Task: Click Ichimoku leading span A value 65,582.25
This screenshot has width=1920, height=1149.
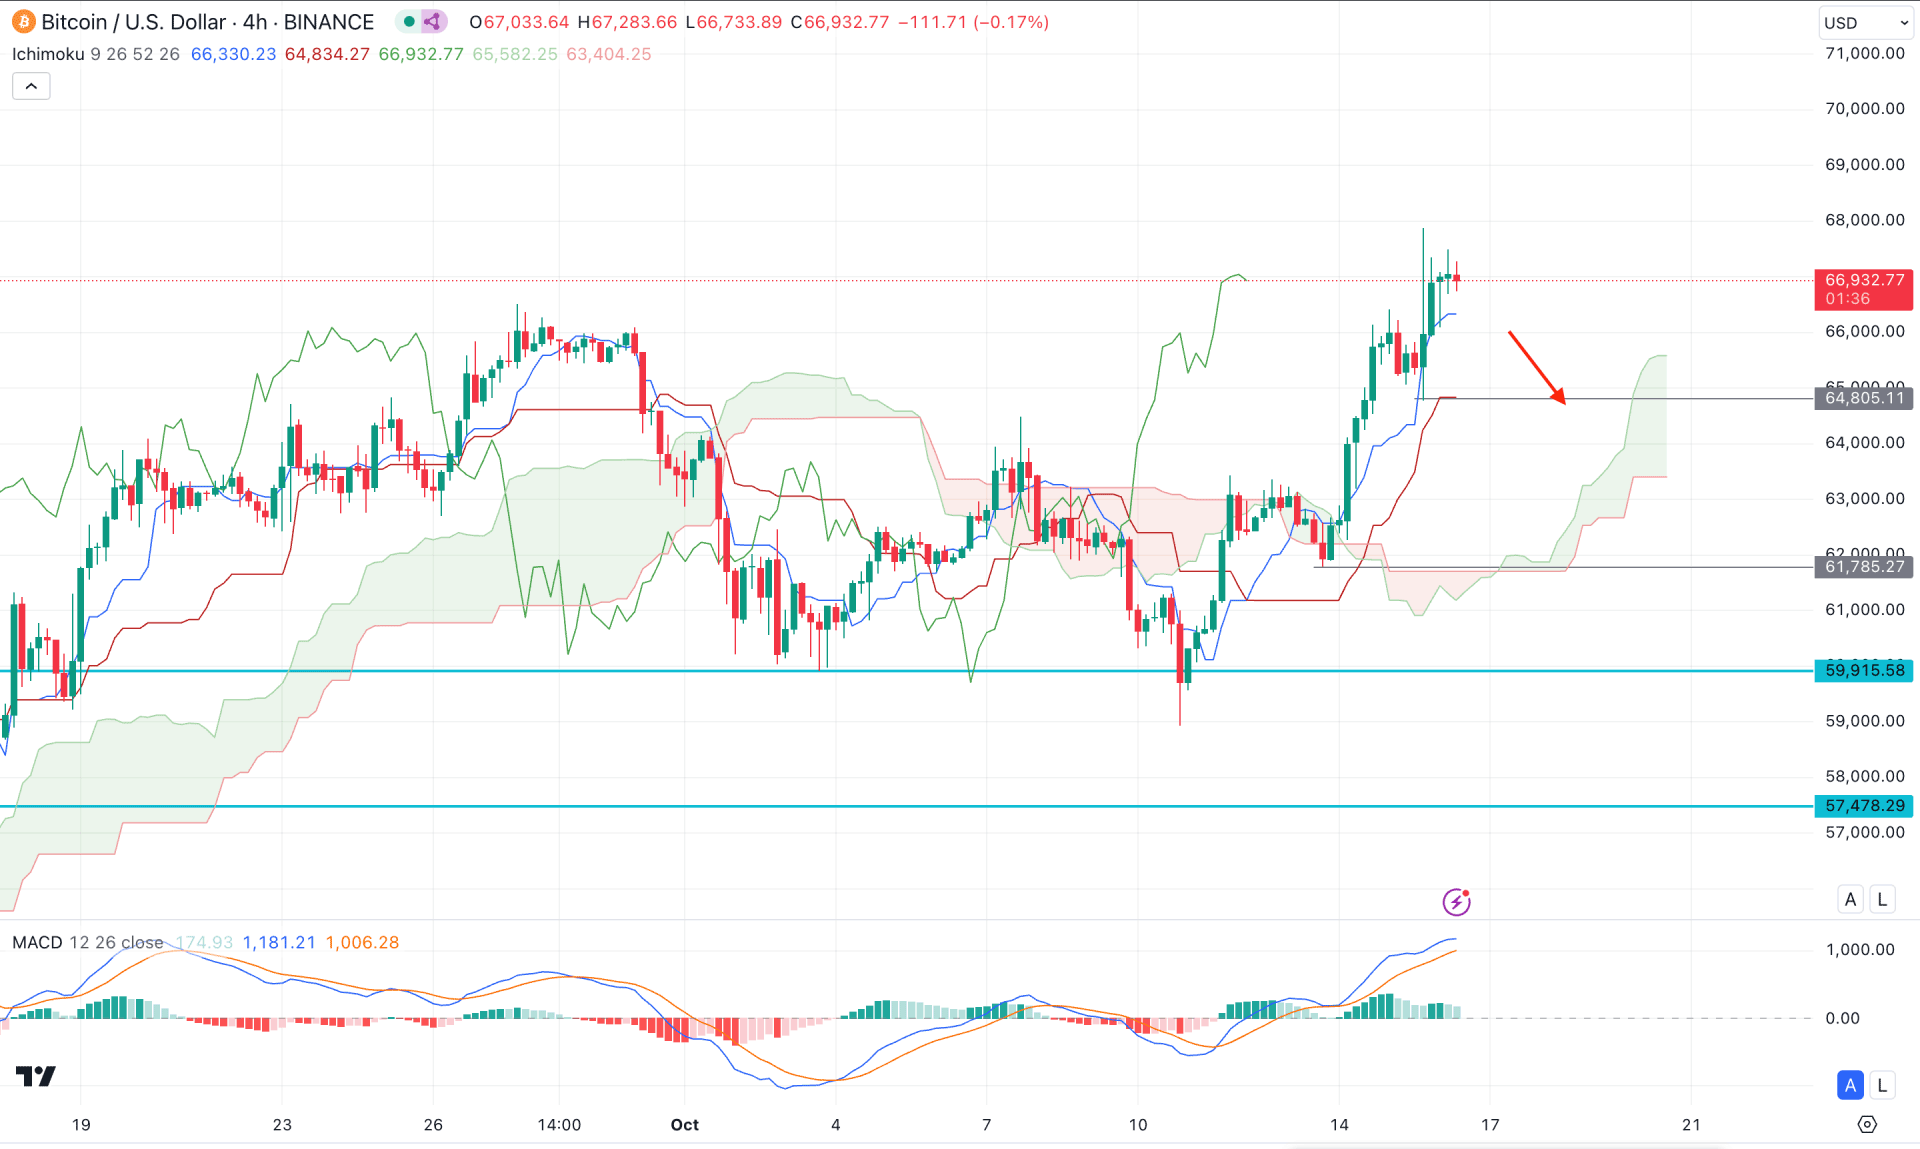Action: coord(515,54)
